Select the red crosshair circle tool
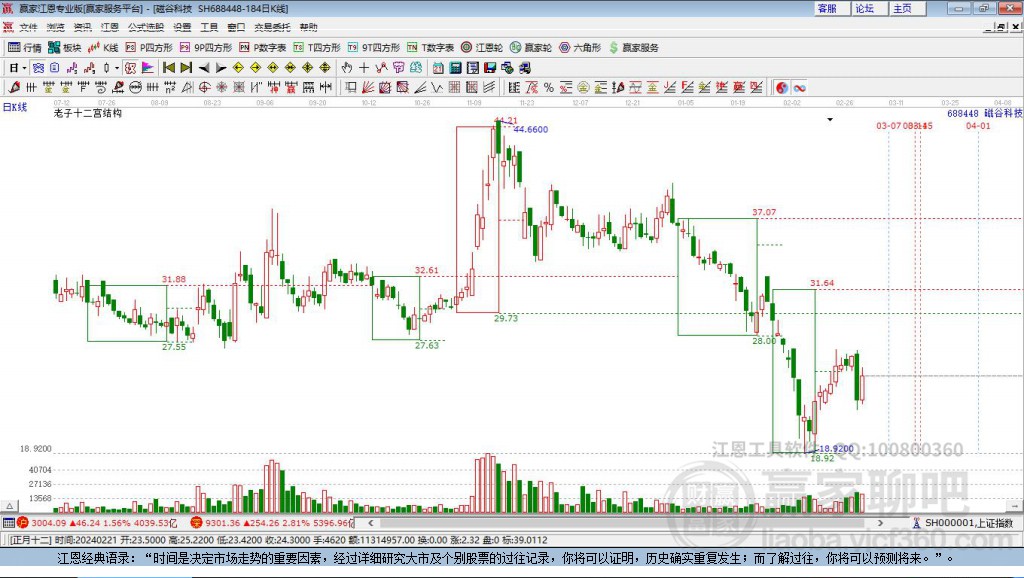Image resolution: width=1024 pixels, height=578 pixels. tap(204, 87)
